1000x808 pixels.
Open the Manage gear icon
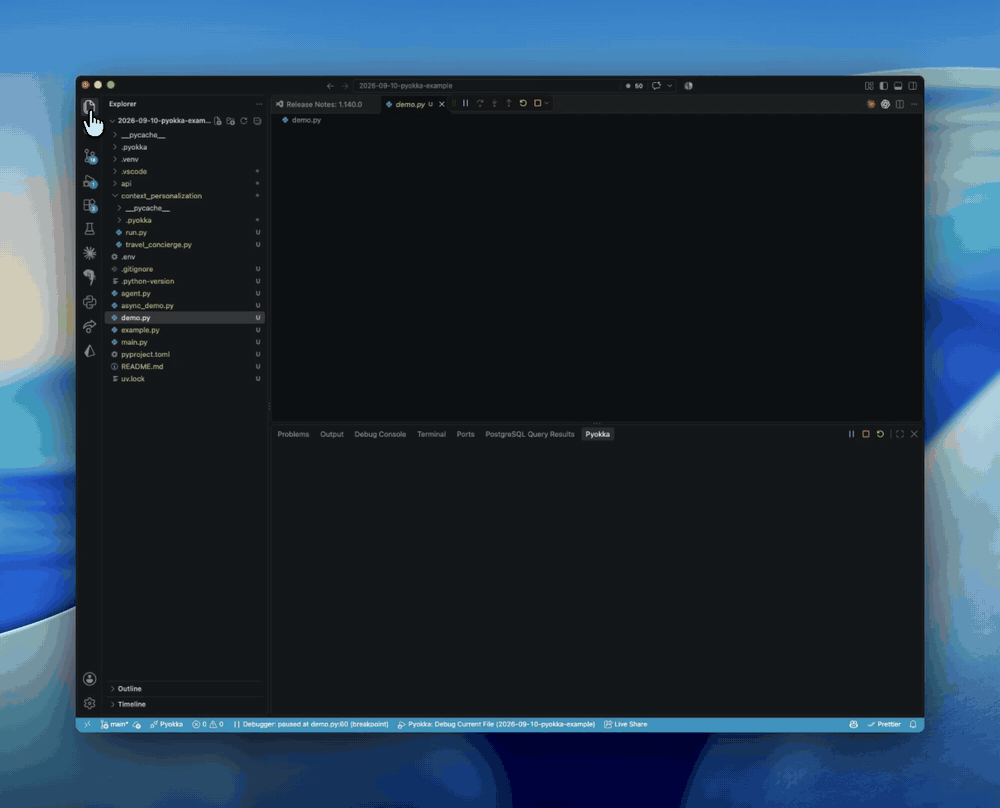89,703
